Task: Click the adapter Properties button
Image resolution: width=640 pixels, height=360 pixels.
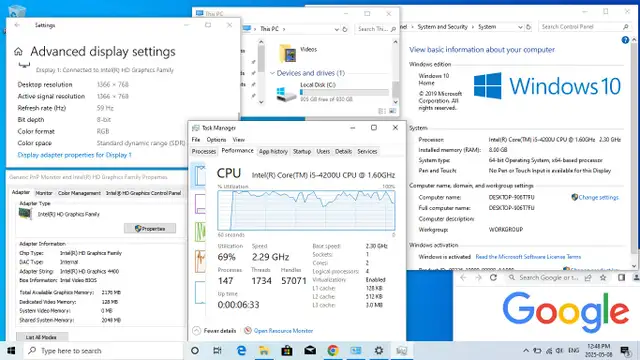Action: click(150, 229)
